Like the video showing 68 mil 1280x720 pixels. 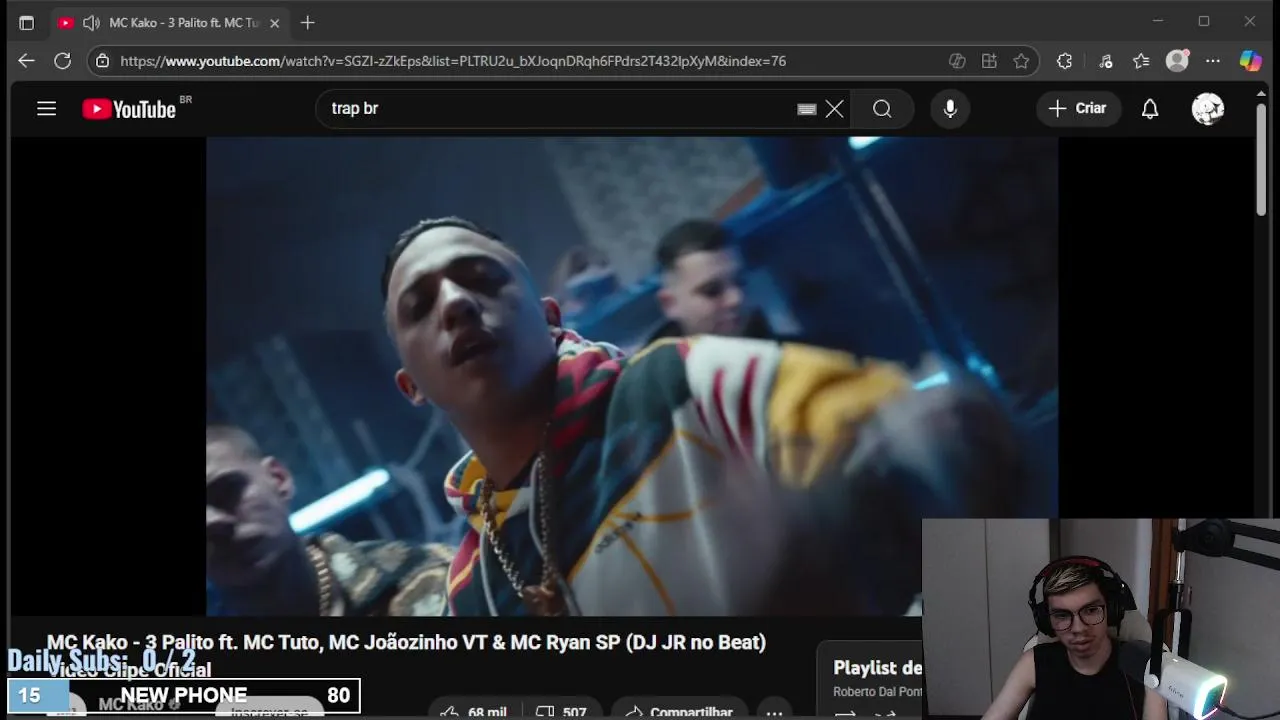472,711
